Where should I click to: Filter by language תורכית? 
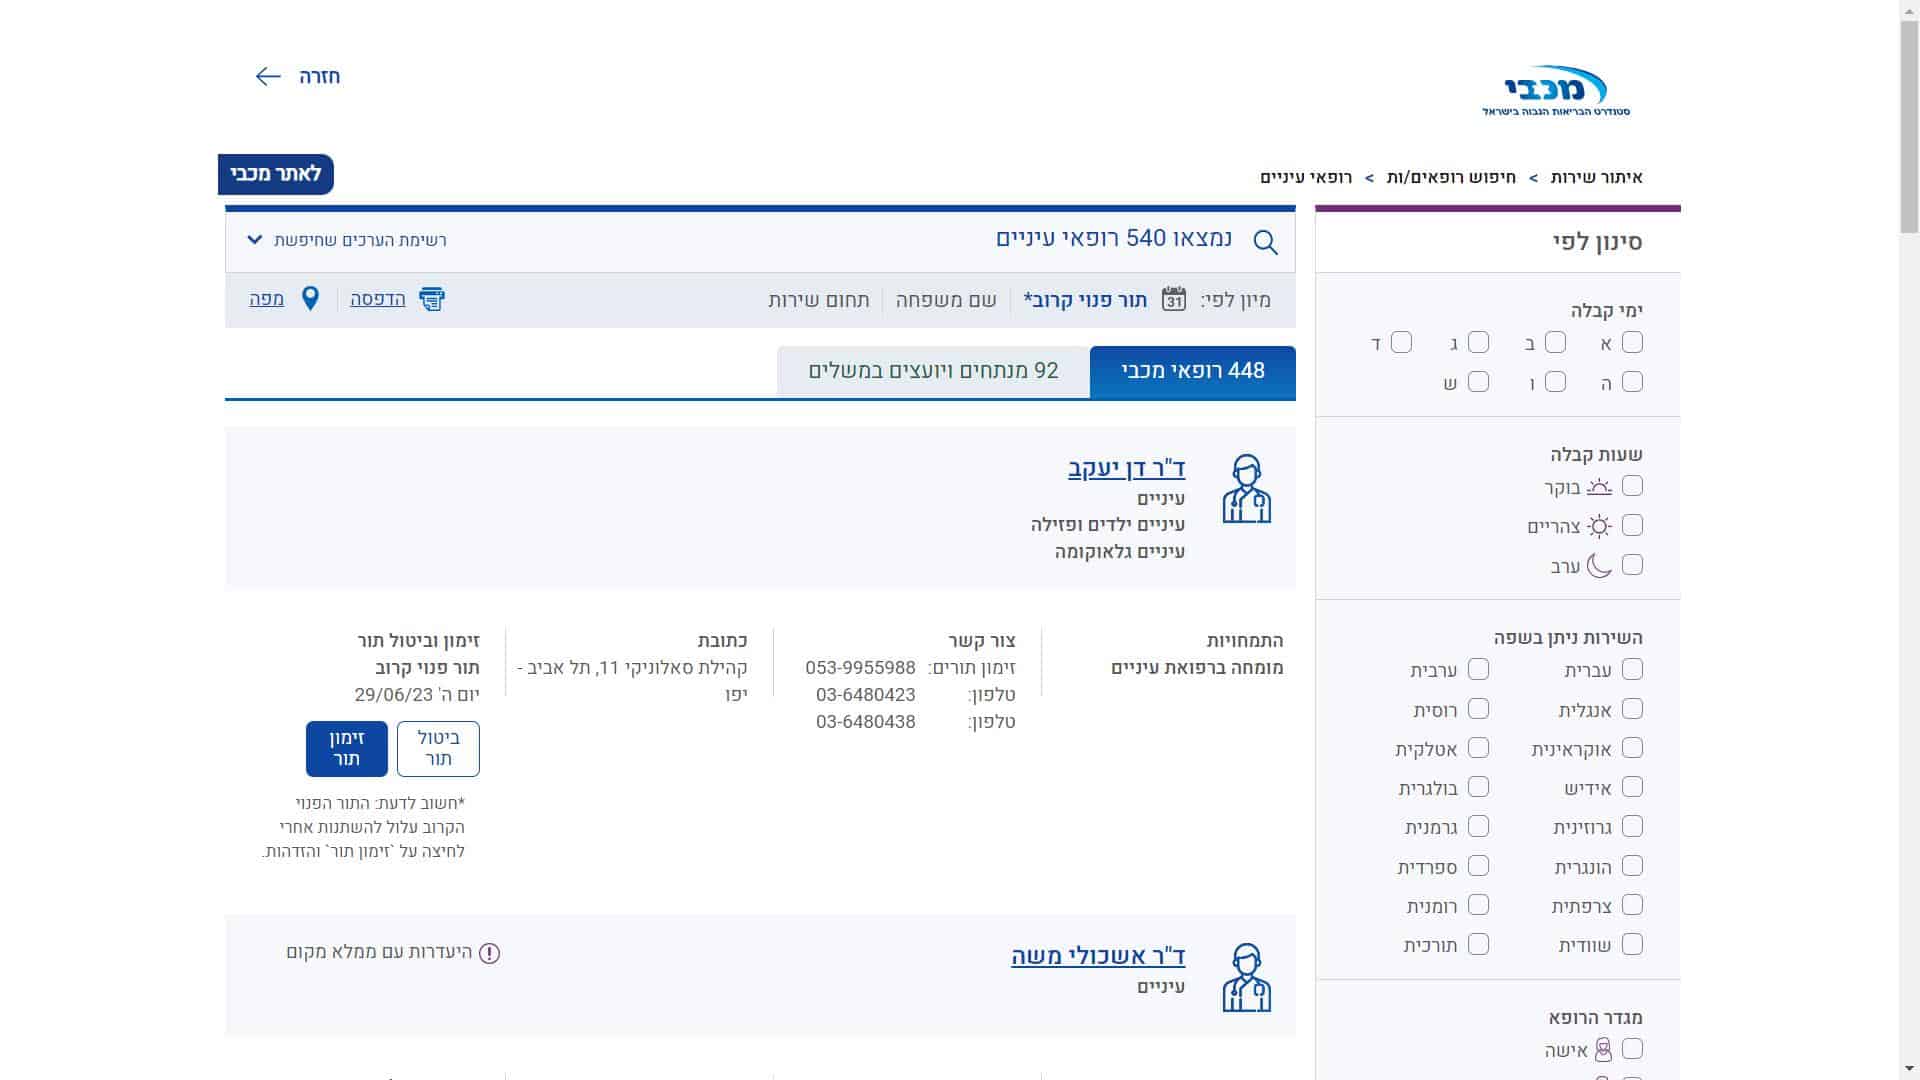tap(1478, 943)
